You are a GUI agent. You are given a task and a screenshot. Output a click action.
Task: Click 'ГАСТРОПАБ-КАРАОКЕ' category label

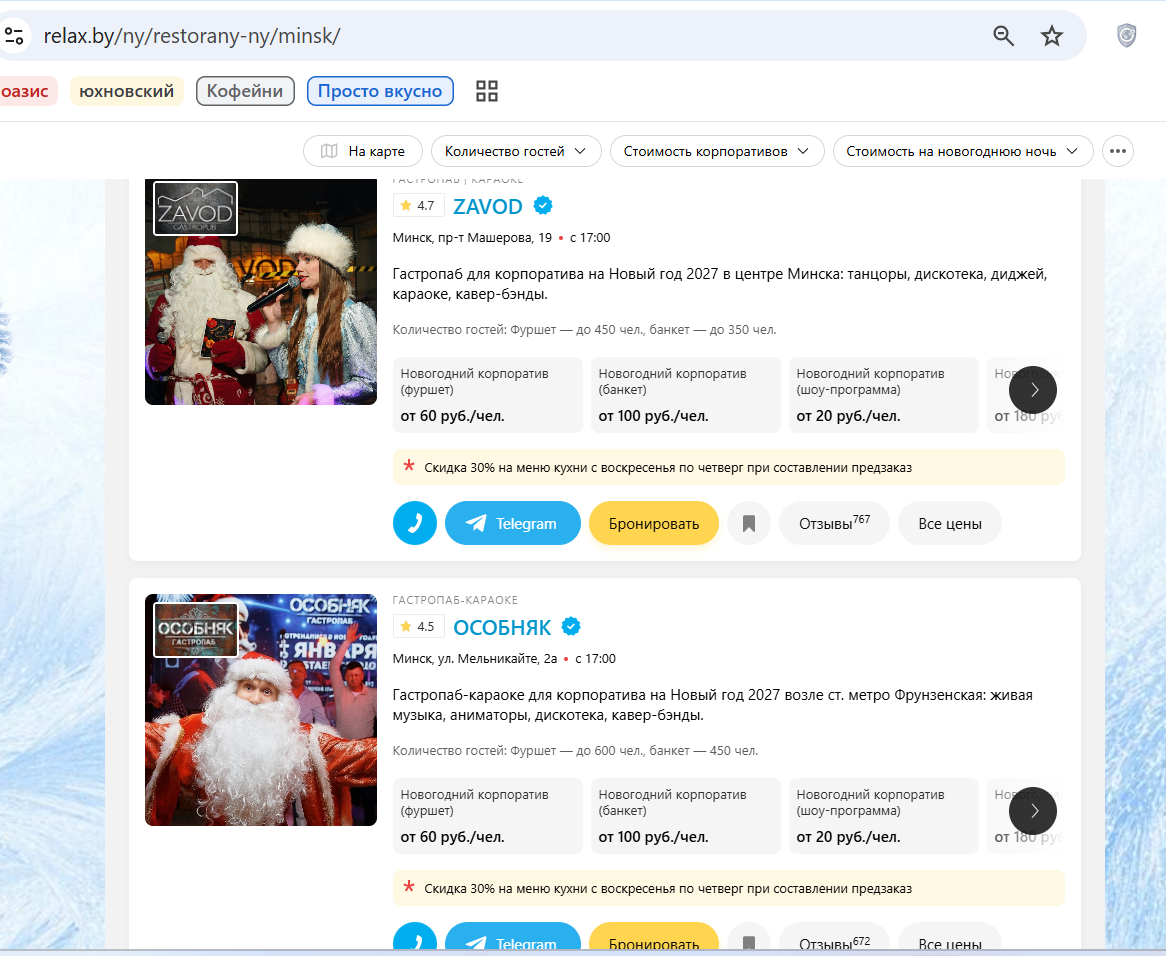[x=455, y=600]
